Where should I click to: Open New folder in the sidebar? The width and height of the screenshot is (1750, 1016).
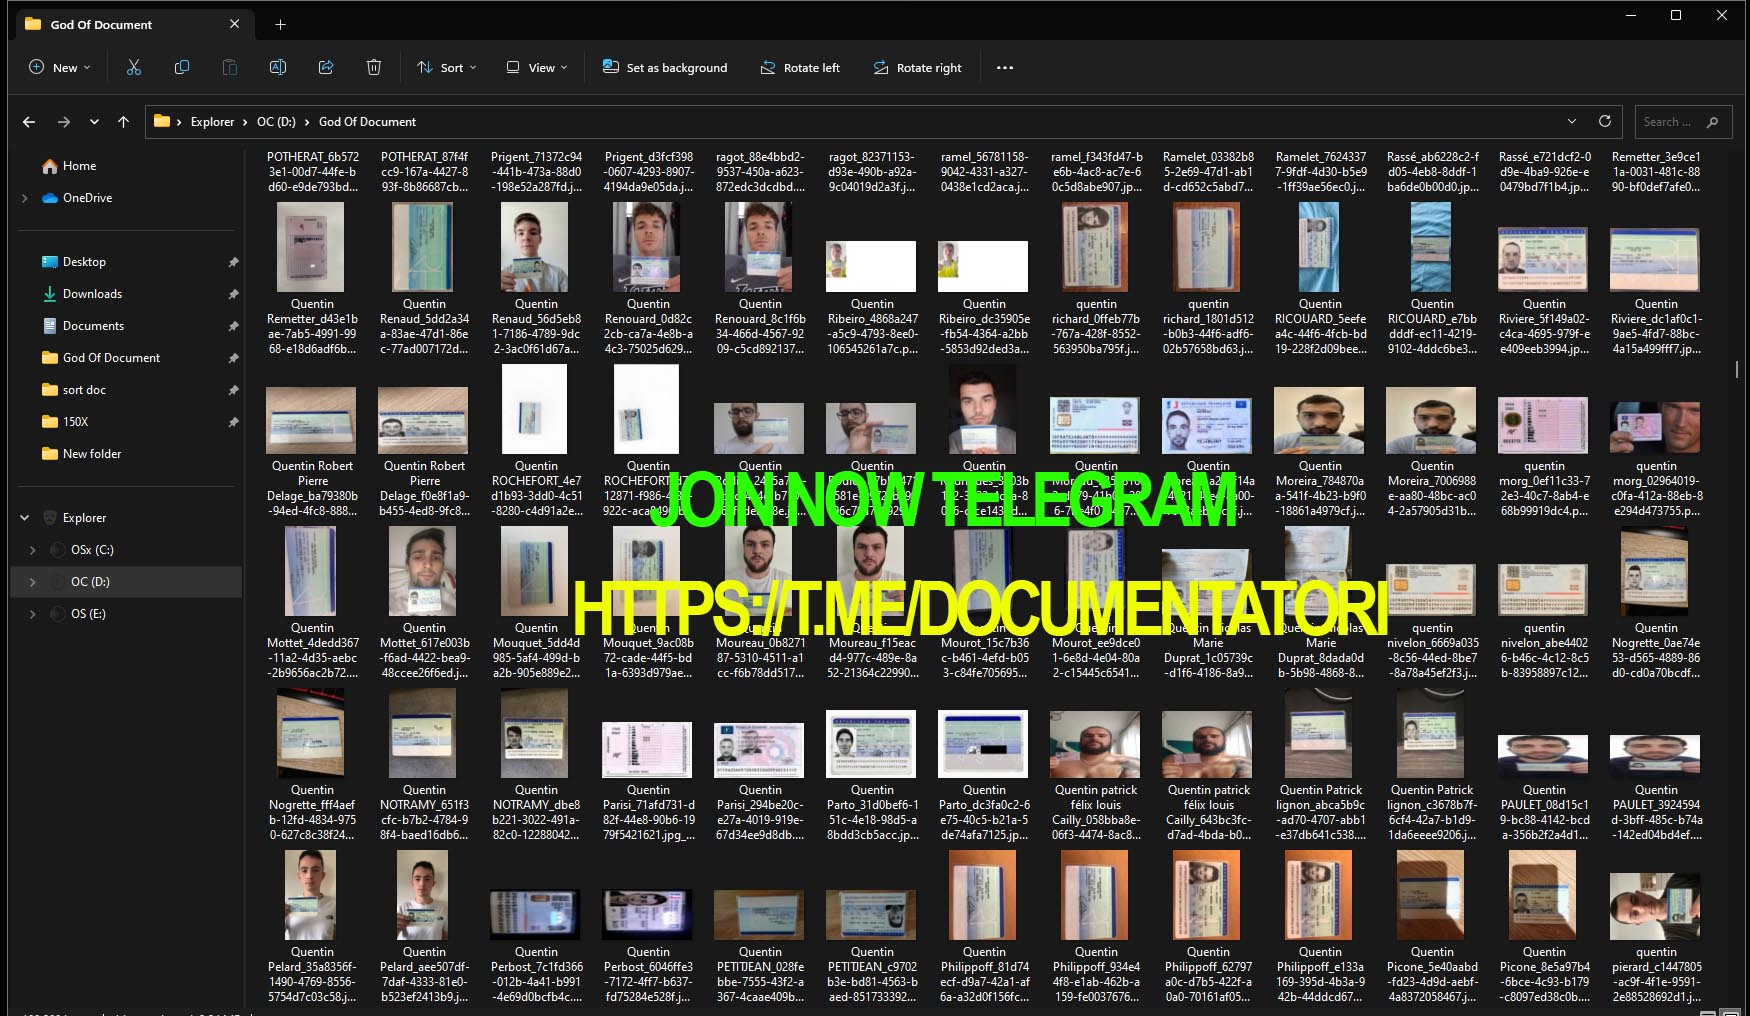(x=92, y=454)
